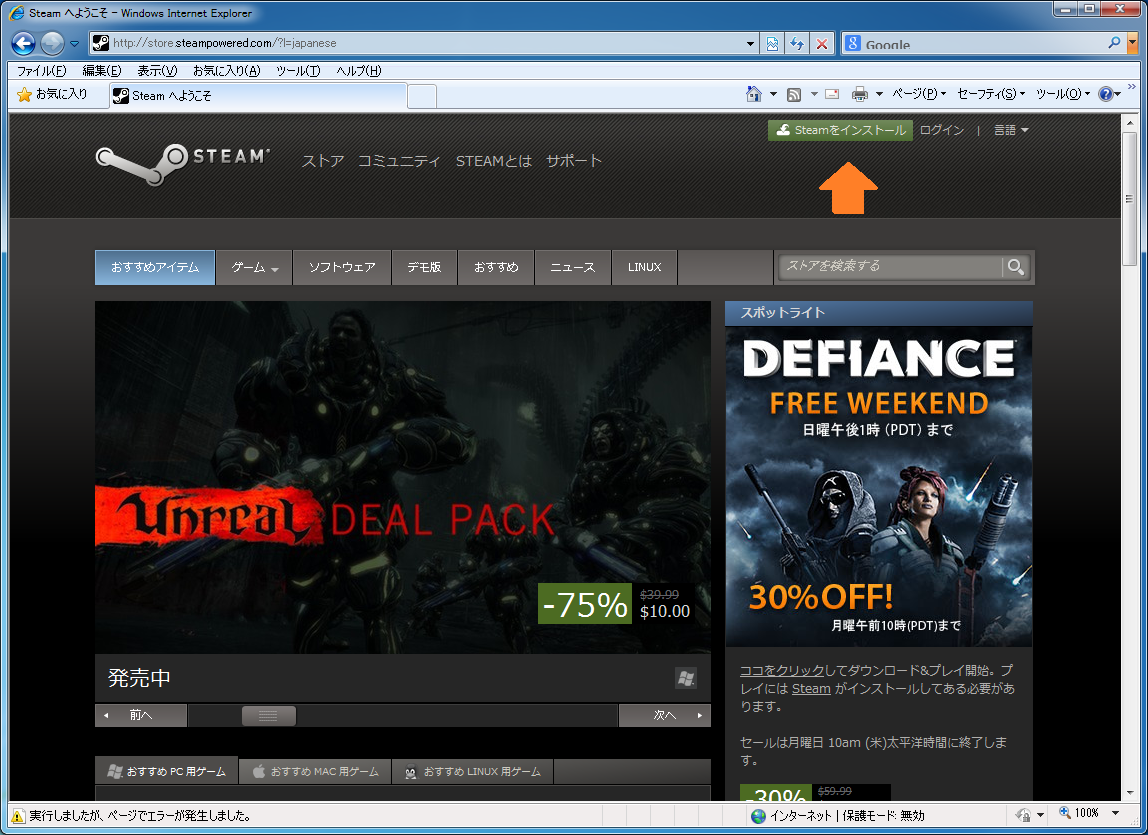Click the store search magnifier button
This screenshot has height=835, width=1148.
[x=1016, y=267]
